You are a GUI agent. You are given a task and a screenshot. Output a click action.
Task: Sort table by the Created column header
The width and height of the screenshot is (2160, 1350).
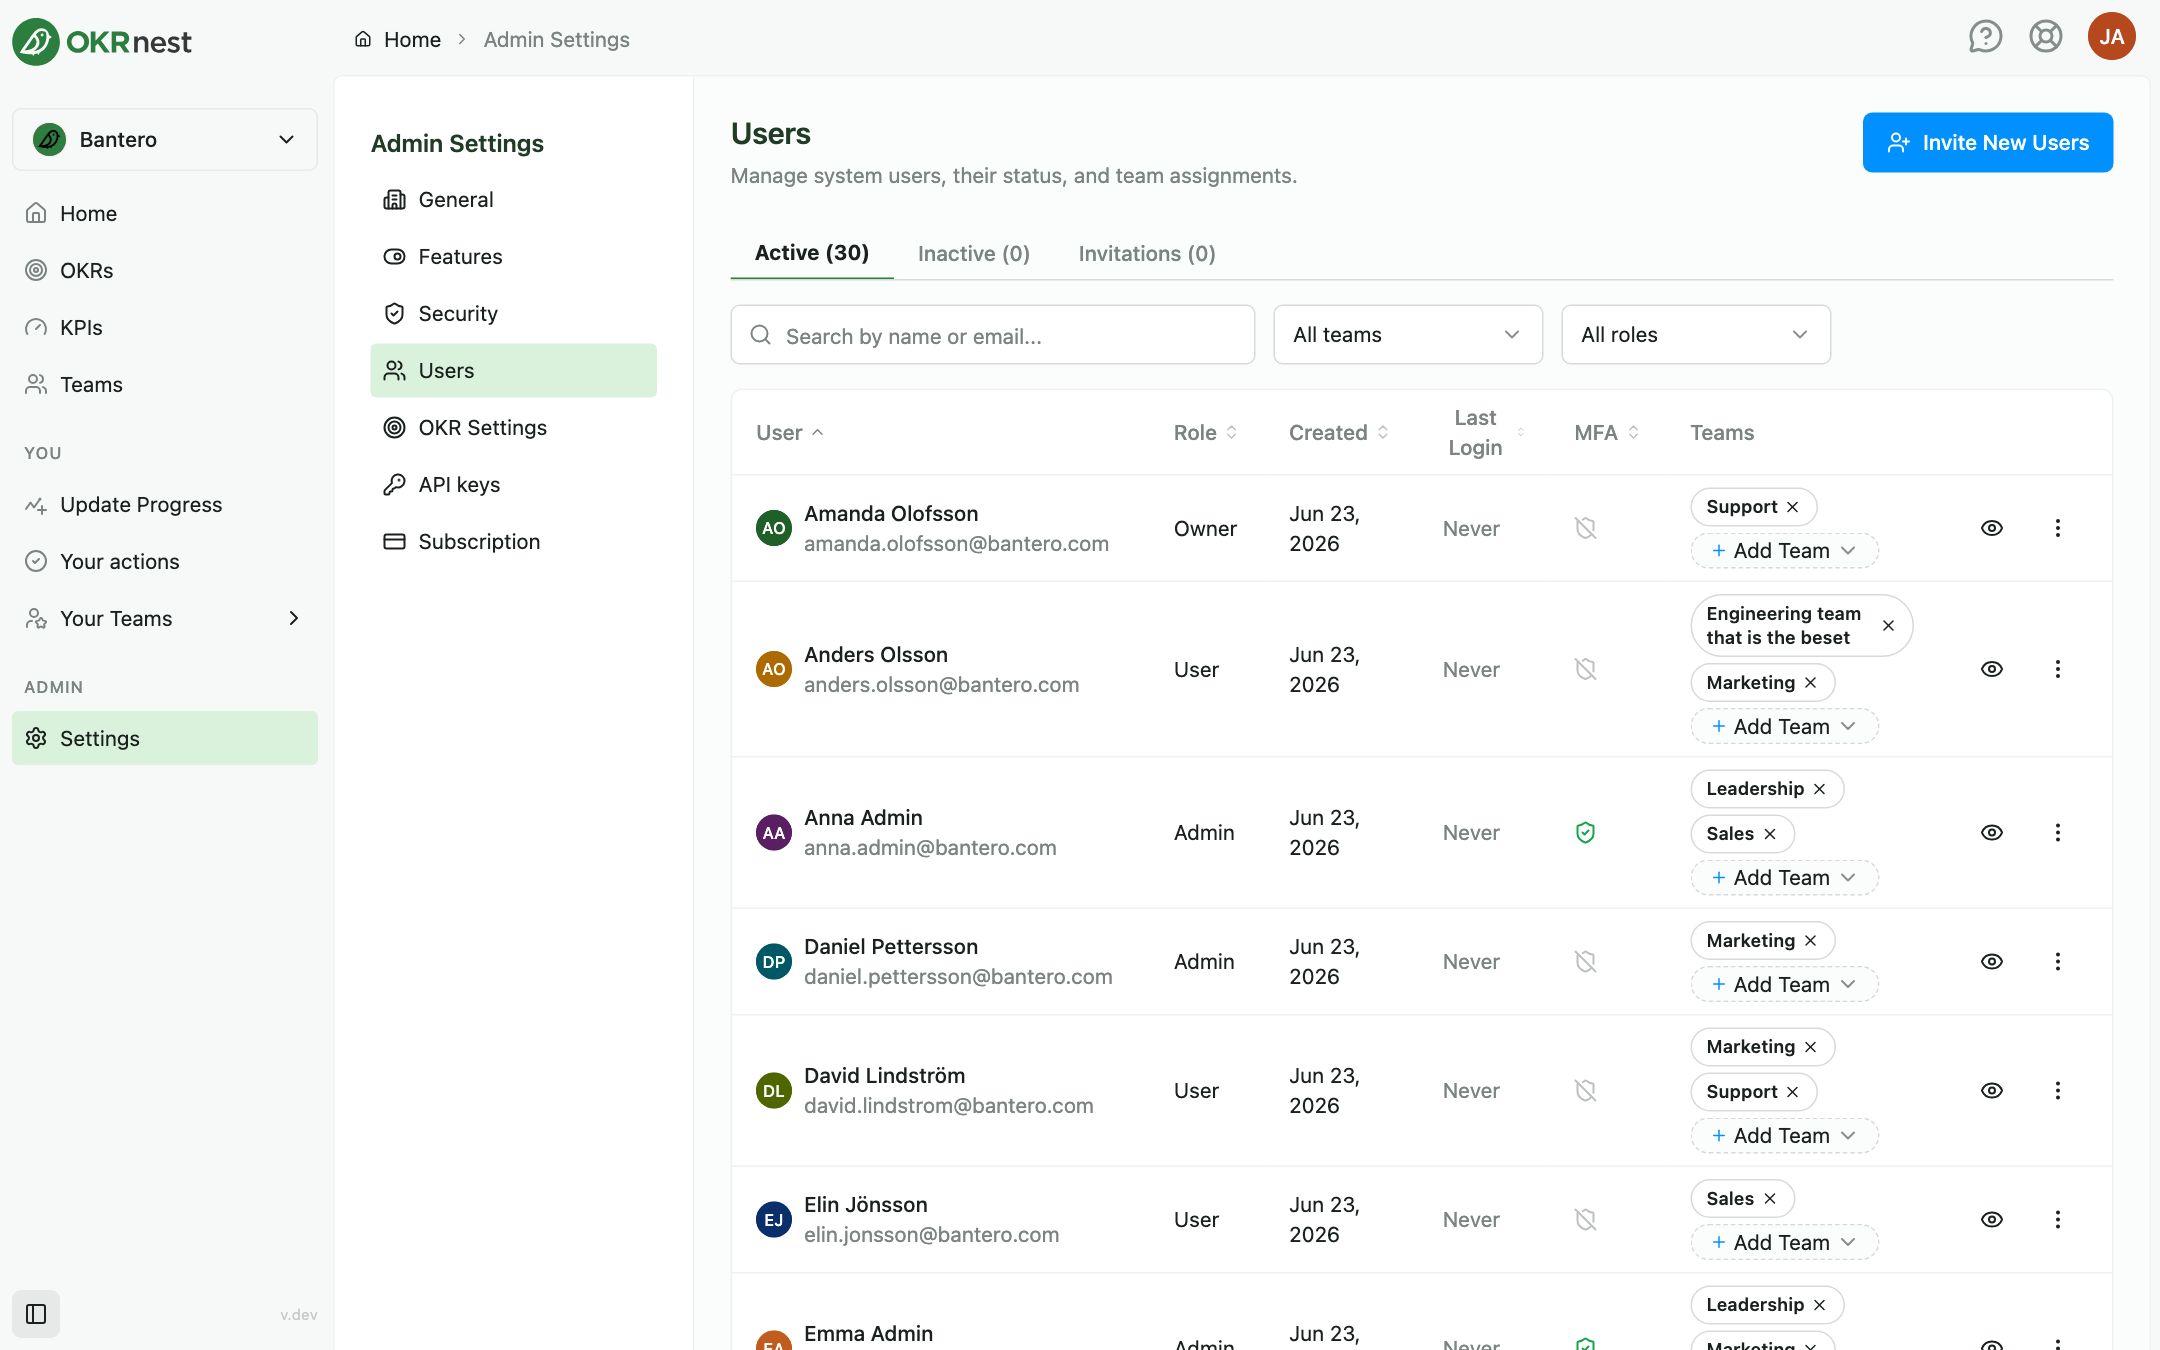(1338, 433)
